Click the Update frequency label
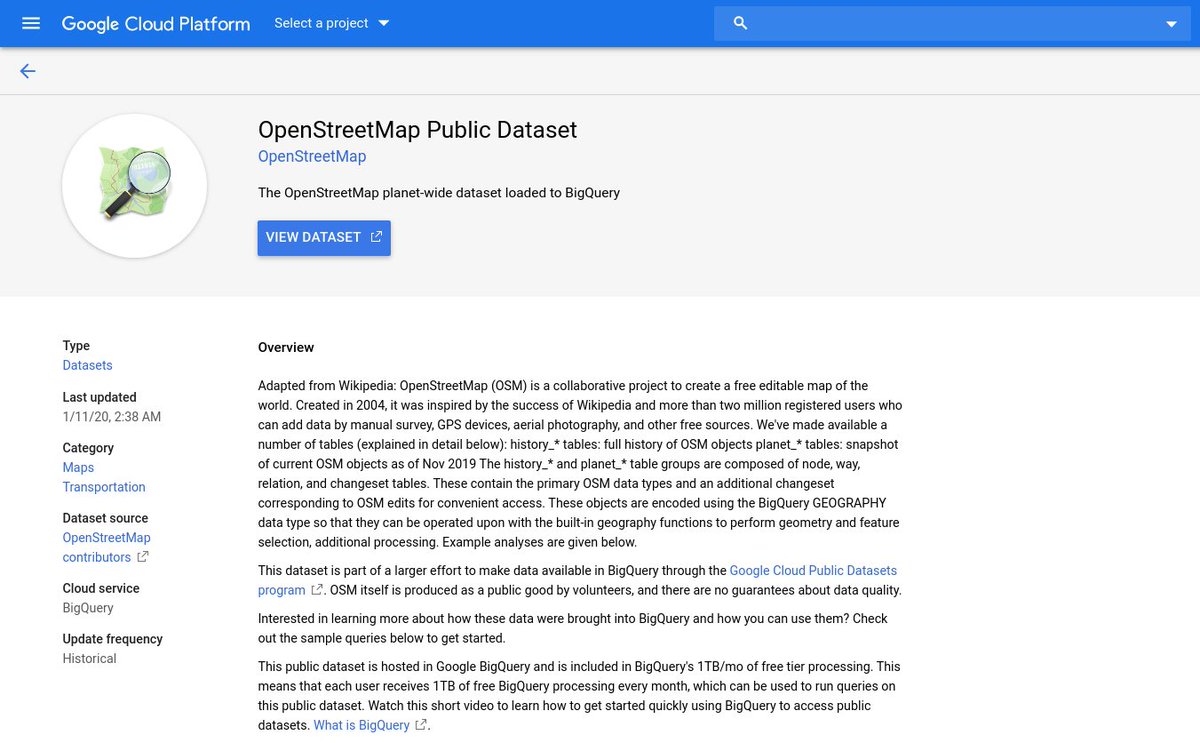 (x=112, y=639)
